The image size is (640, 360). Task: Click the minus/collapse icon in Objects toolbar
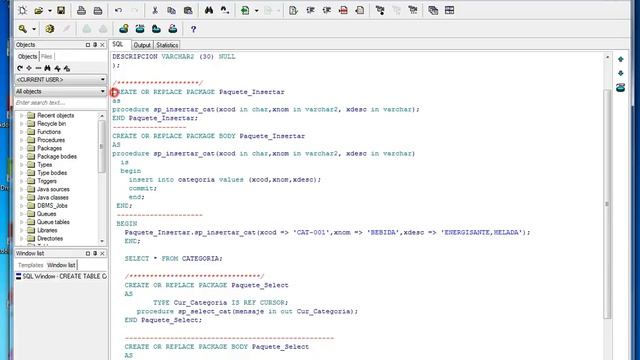pos(38,68)
